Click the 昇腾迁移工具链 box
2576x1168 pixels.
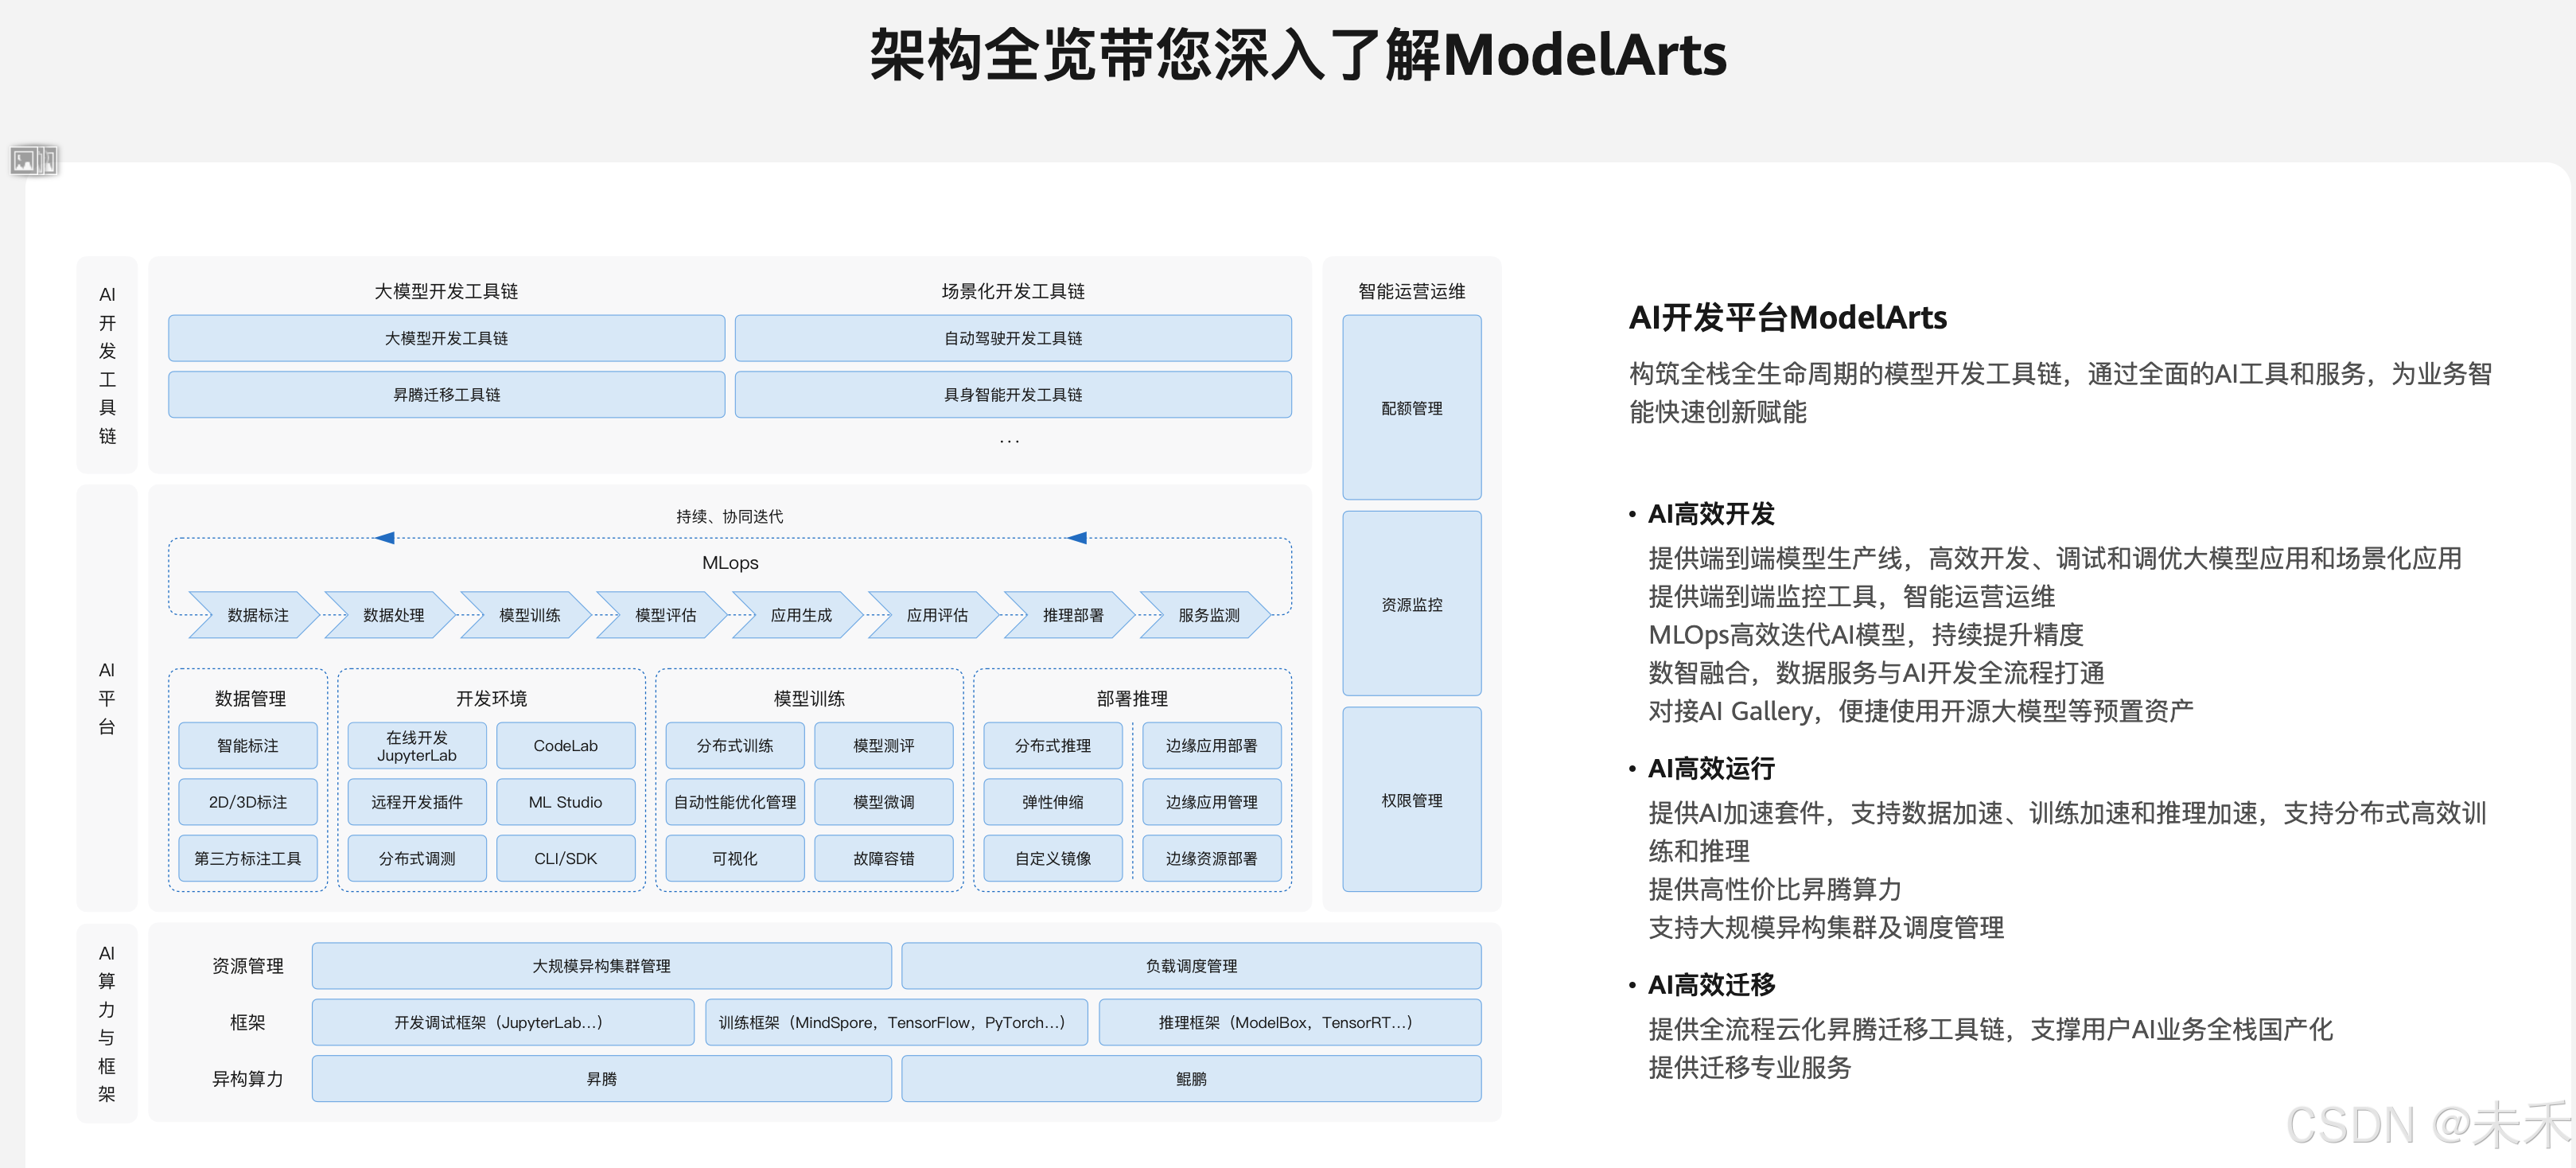(446, 395)
